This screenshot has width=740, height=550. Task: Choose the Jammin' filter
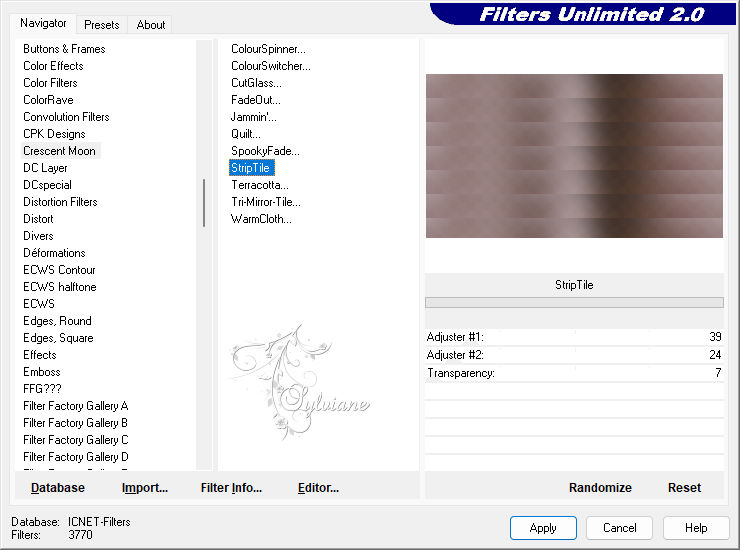[253, 117]
